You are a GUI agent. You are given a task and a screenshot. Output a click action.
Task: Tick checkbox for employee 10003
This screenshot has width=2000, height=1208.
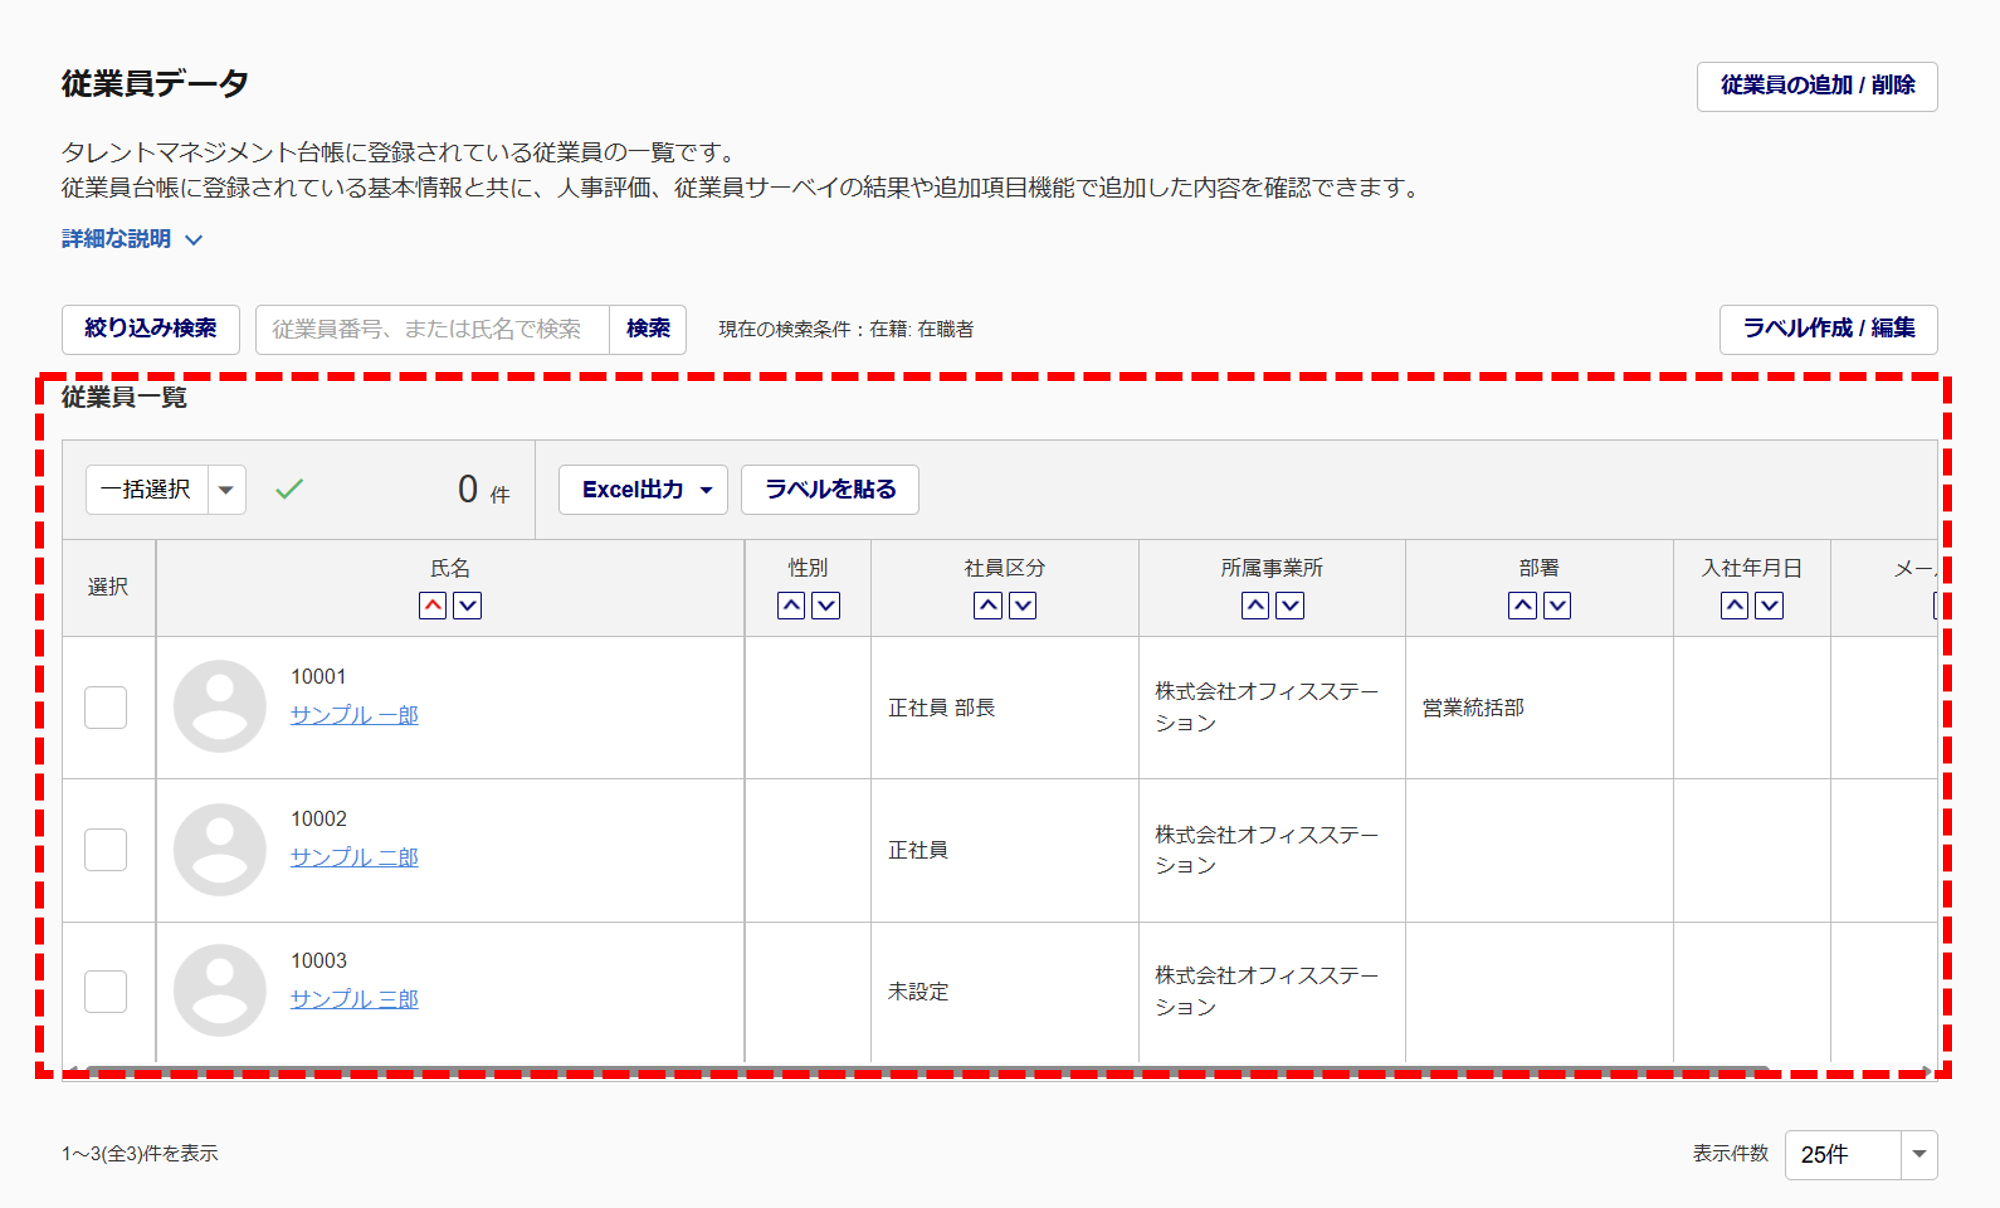click(106, 991)
